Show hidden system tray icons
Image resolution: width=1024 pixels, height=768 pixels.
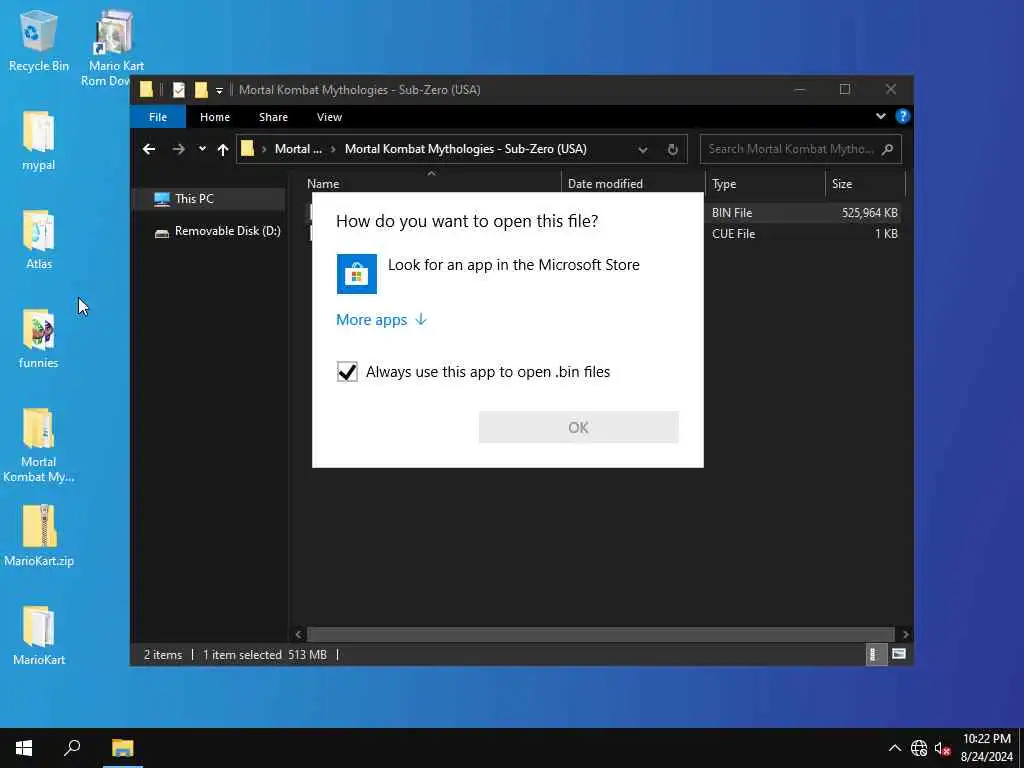click(895, 748)
